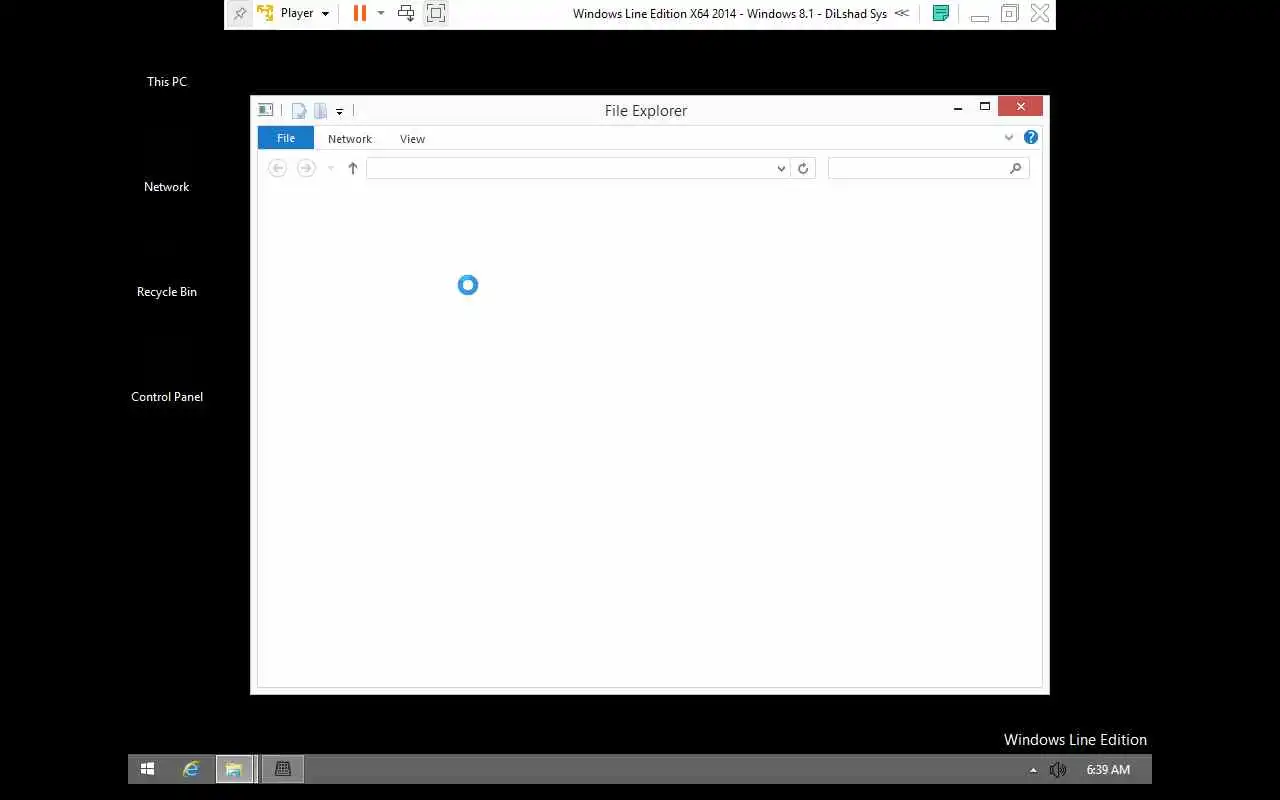Close the File Explorer window

pyautogui.click(x=1020, y=106)
